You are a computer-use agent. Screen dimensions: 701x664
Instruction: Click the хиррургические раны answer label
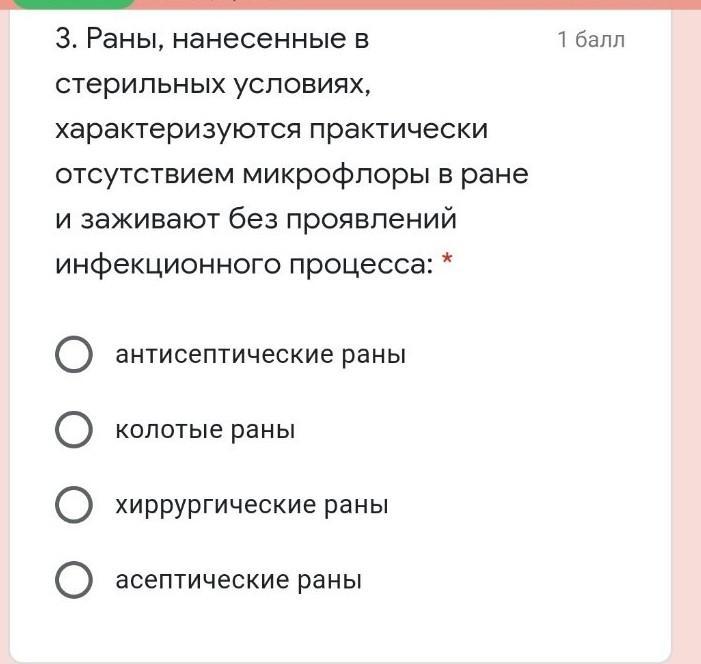click(x=252, y=505)
